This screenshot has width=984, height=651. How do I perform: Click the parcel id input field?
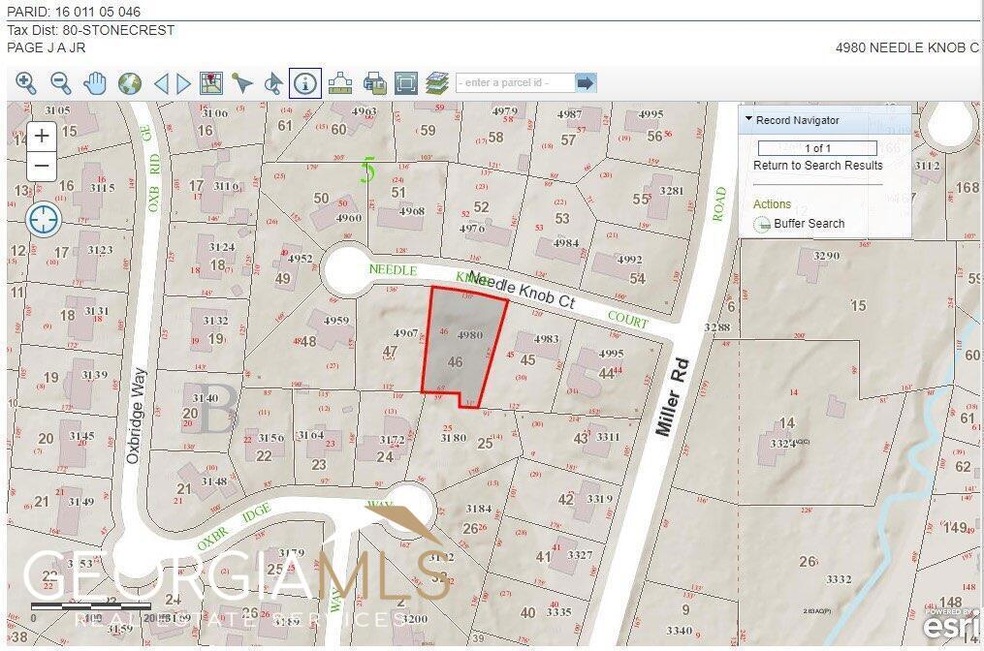514,82
